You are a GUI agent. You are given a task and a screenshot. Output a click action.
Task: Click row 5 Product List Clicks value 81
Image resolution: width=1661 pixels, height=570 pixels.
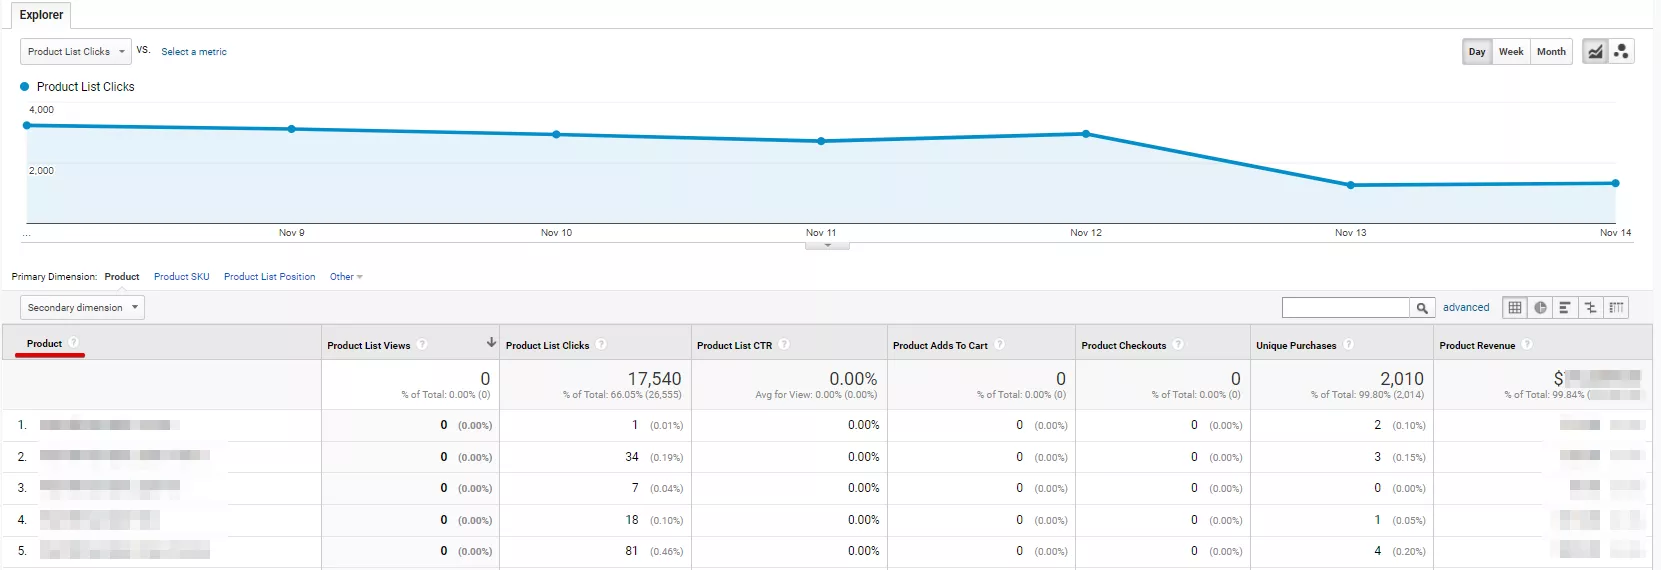click(x=632, y=551)
